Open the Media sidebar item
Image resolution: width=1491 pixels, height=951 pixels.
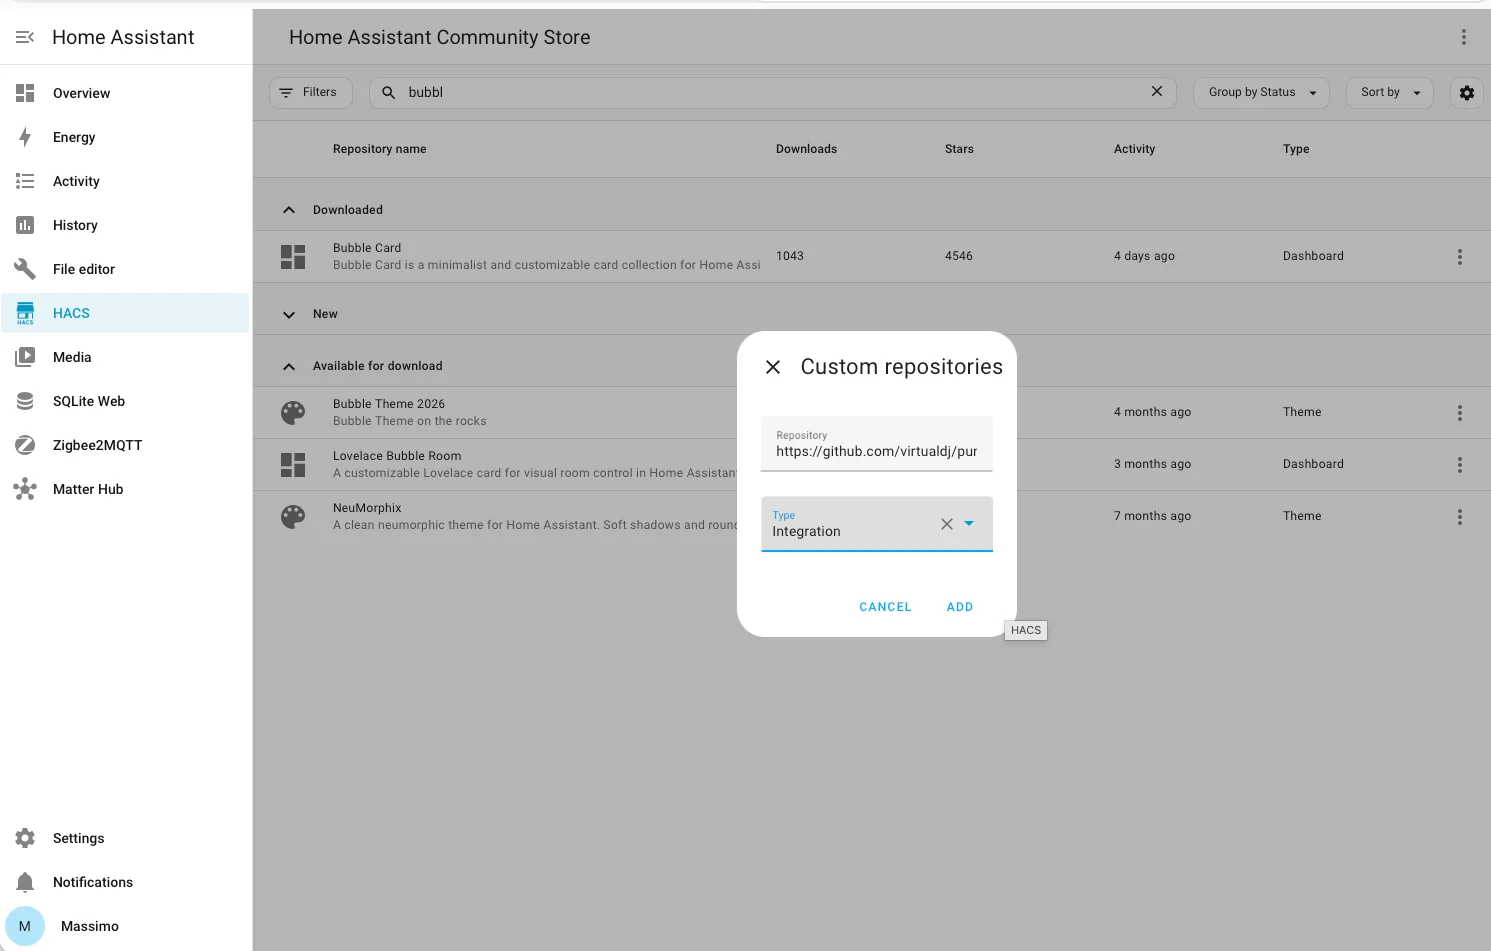(x=125, y=357)
